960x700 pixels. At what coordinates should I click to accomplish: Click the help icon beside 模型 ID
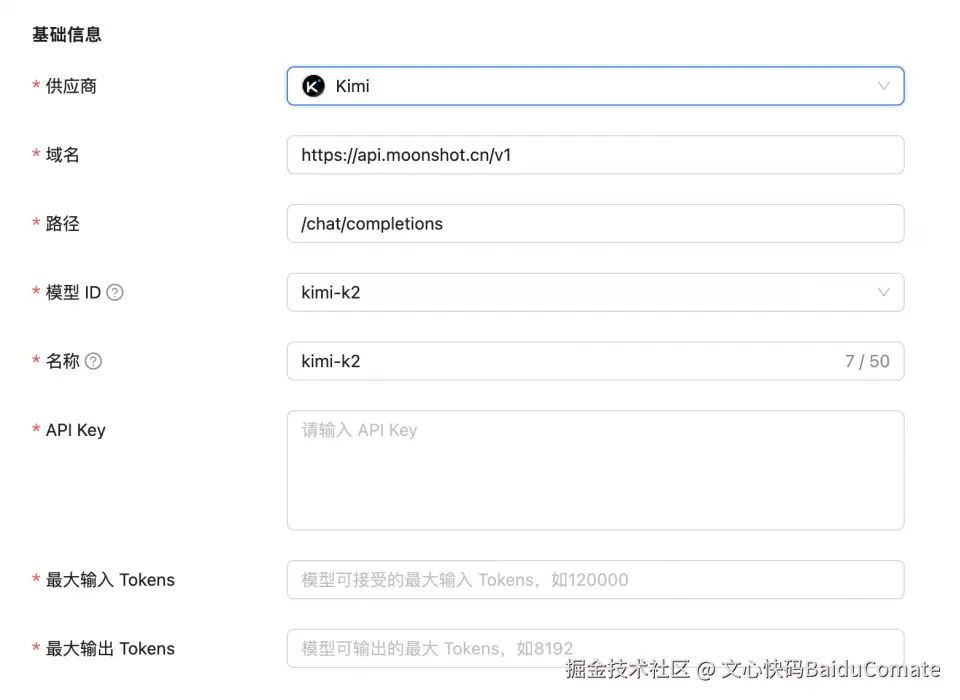[x=115, y=293]
